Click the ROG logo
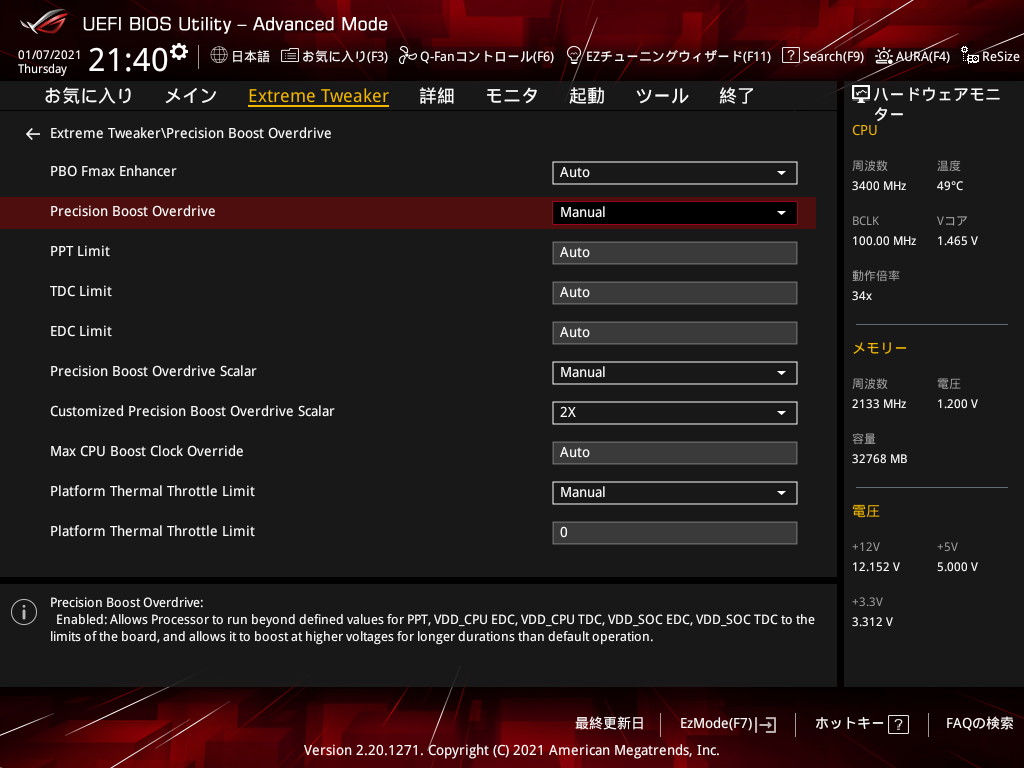1024x768 pixels. coord(44,22)
